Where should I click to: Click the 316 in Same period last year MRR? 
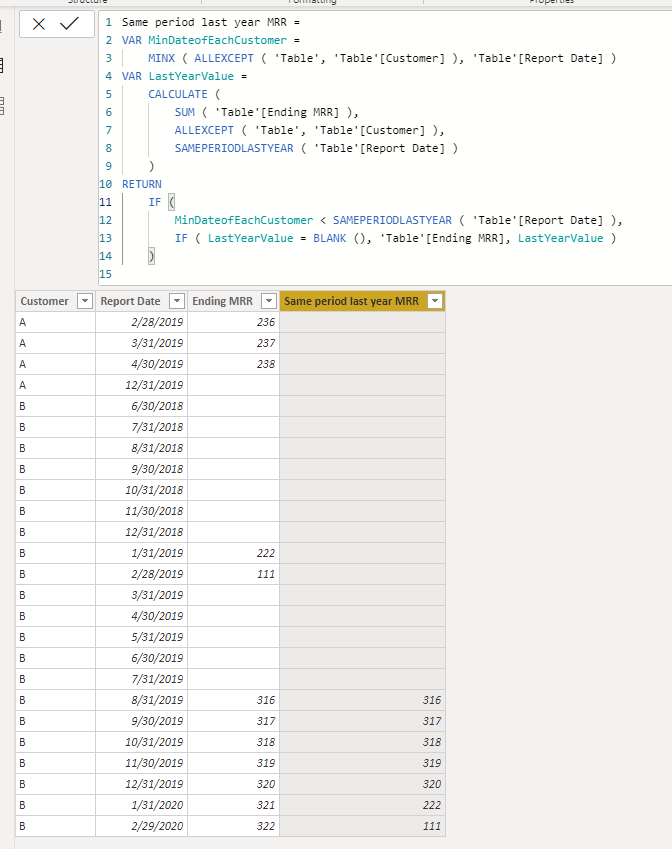click(x=362, y=700)
